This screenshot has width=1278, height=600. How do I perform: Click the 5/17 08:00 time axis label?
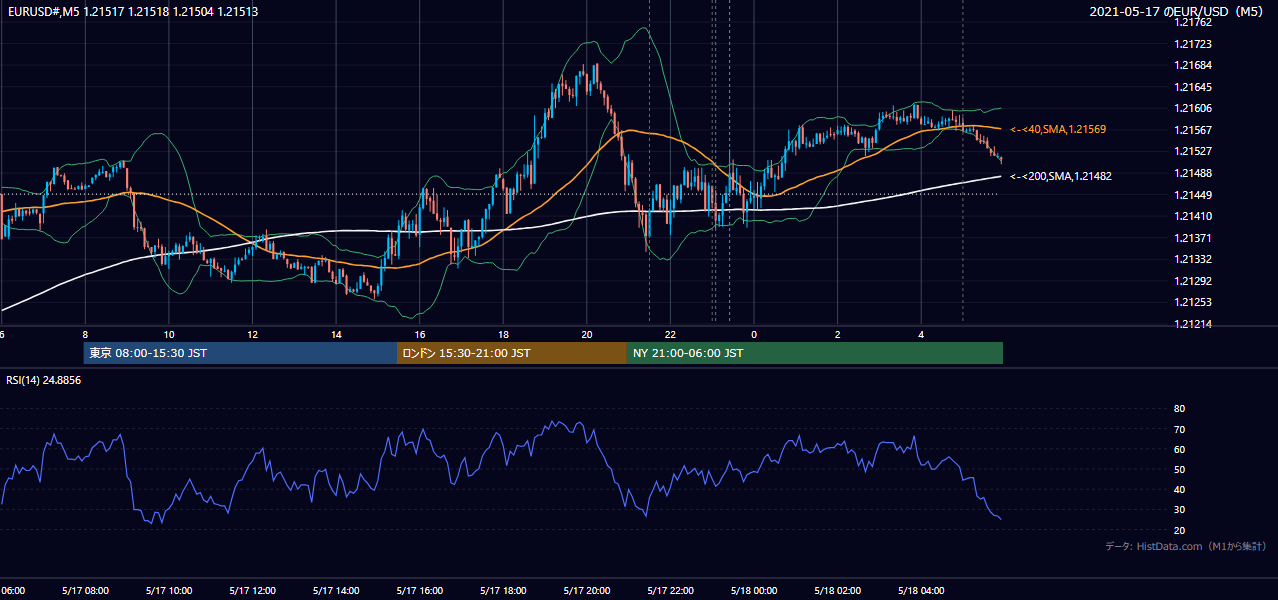(x=85, y=591)
